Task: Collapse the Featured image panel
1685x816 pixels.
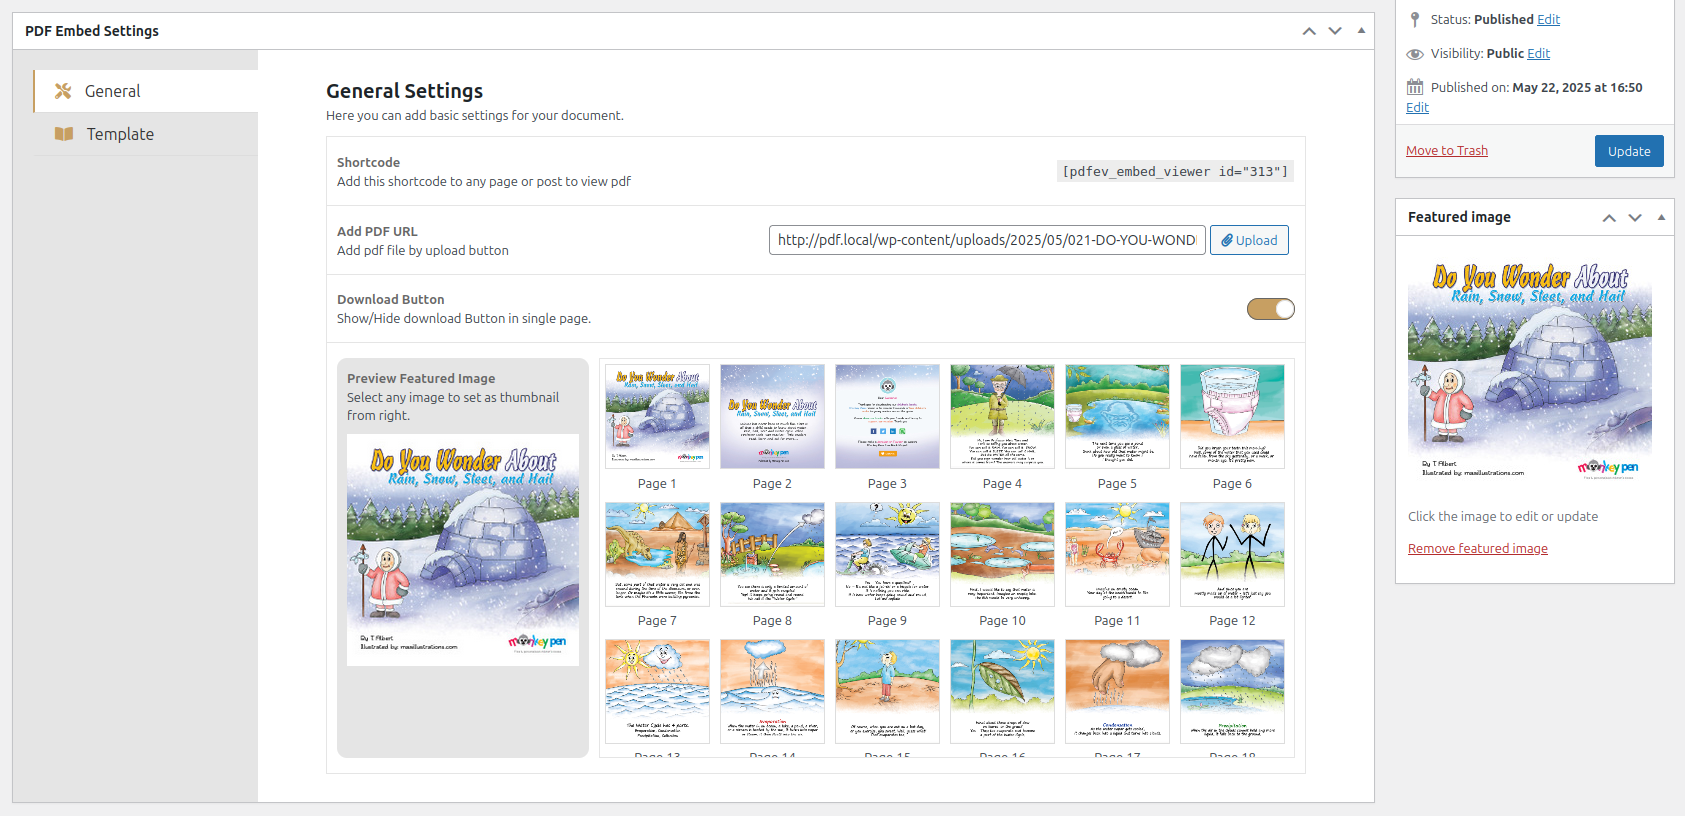Action: tap(1661, 217)
